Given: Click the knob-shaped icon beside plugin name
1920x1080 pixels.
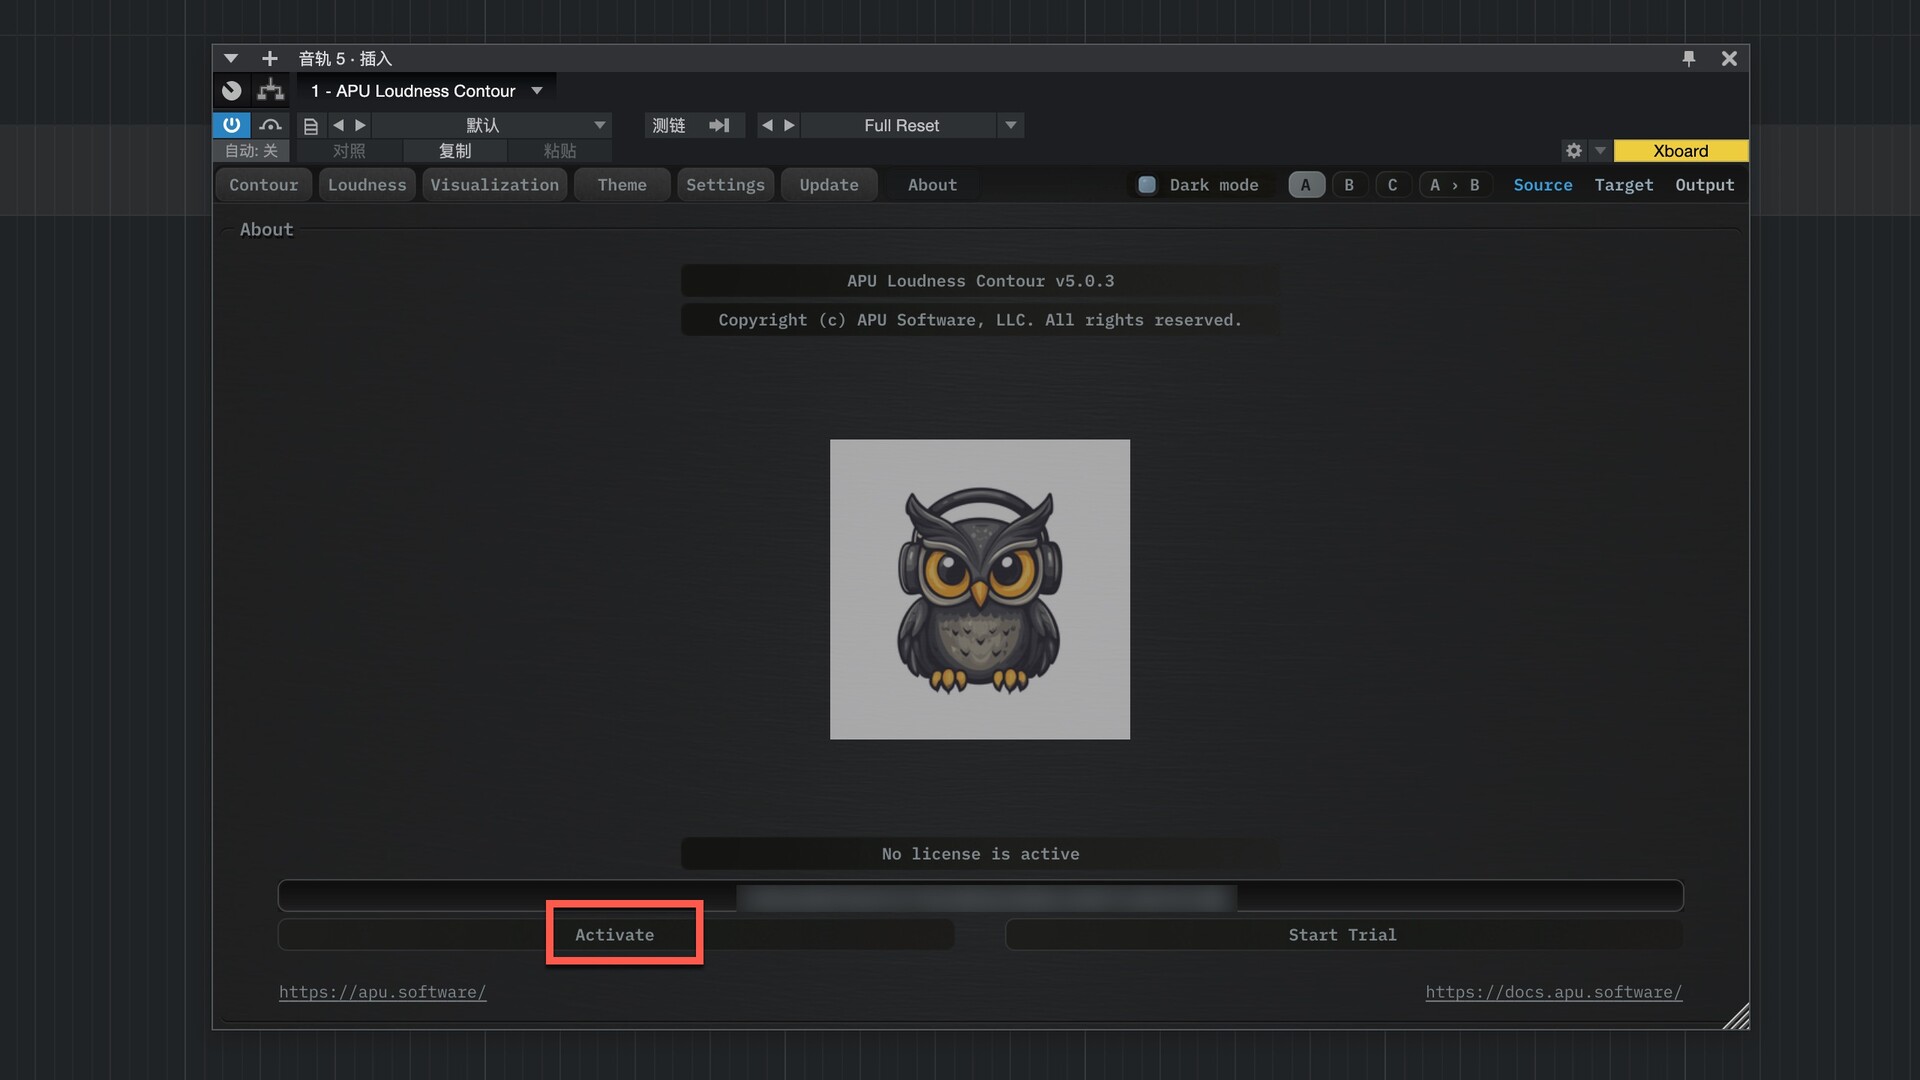Looking at the screenshot, I should click(x=232, y=91).
